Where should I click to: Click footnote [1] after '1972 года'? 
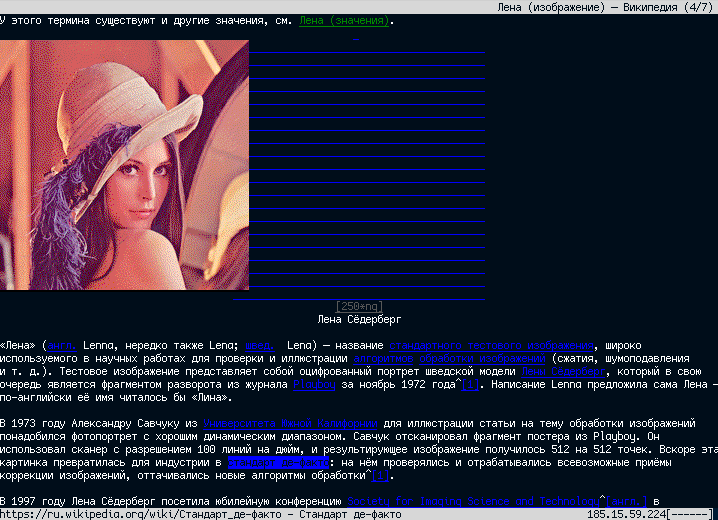[x=470, y=385]
